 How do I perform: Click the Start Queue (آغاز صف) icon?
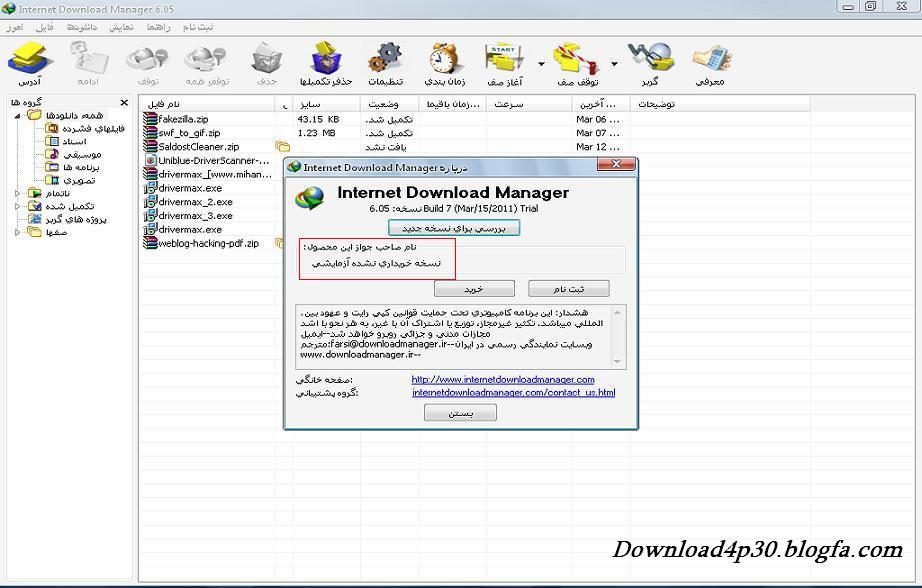pos(505,59)
